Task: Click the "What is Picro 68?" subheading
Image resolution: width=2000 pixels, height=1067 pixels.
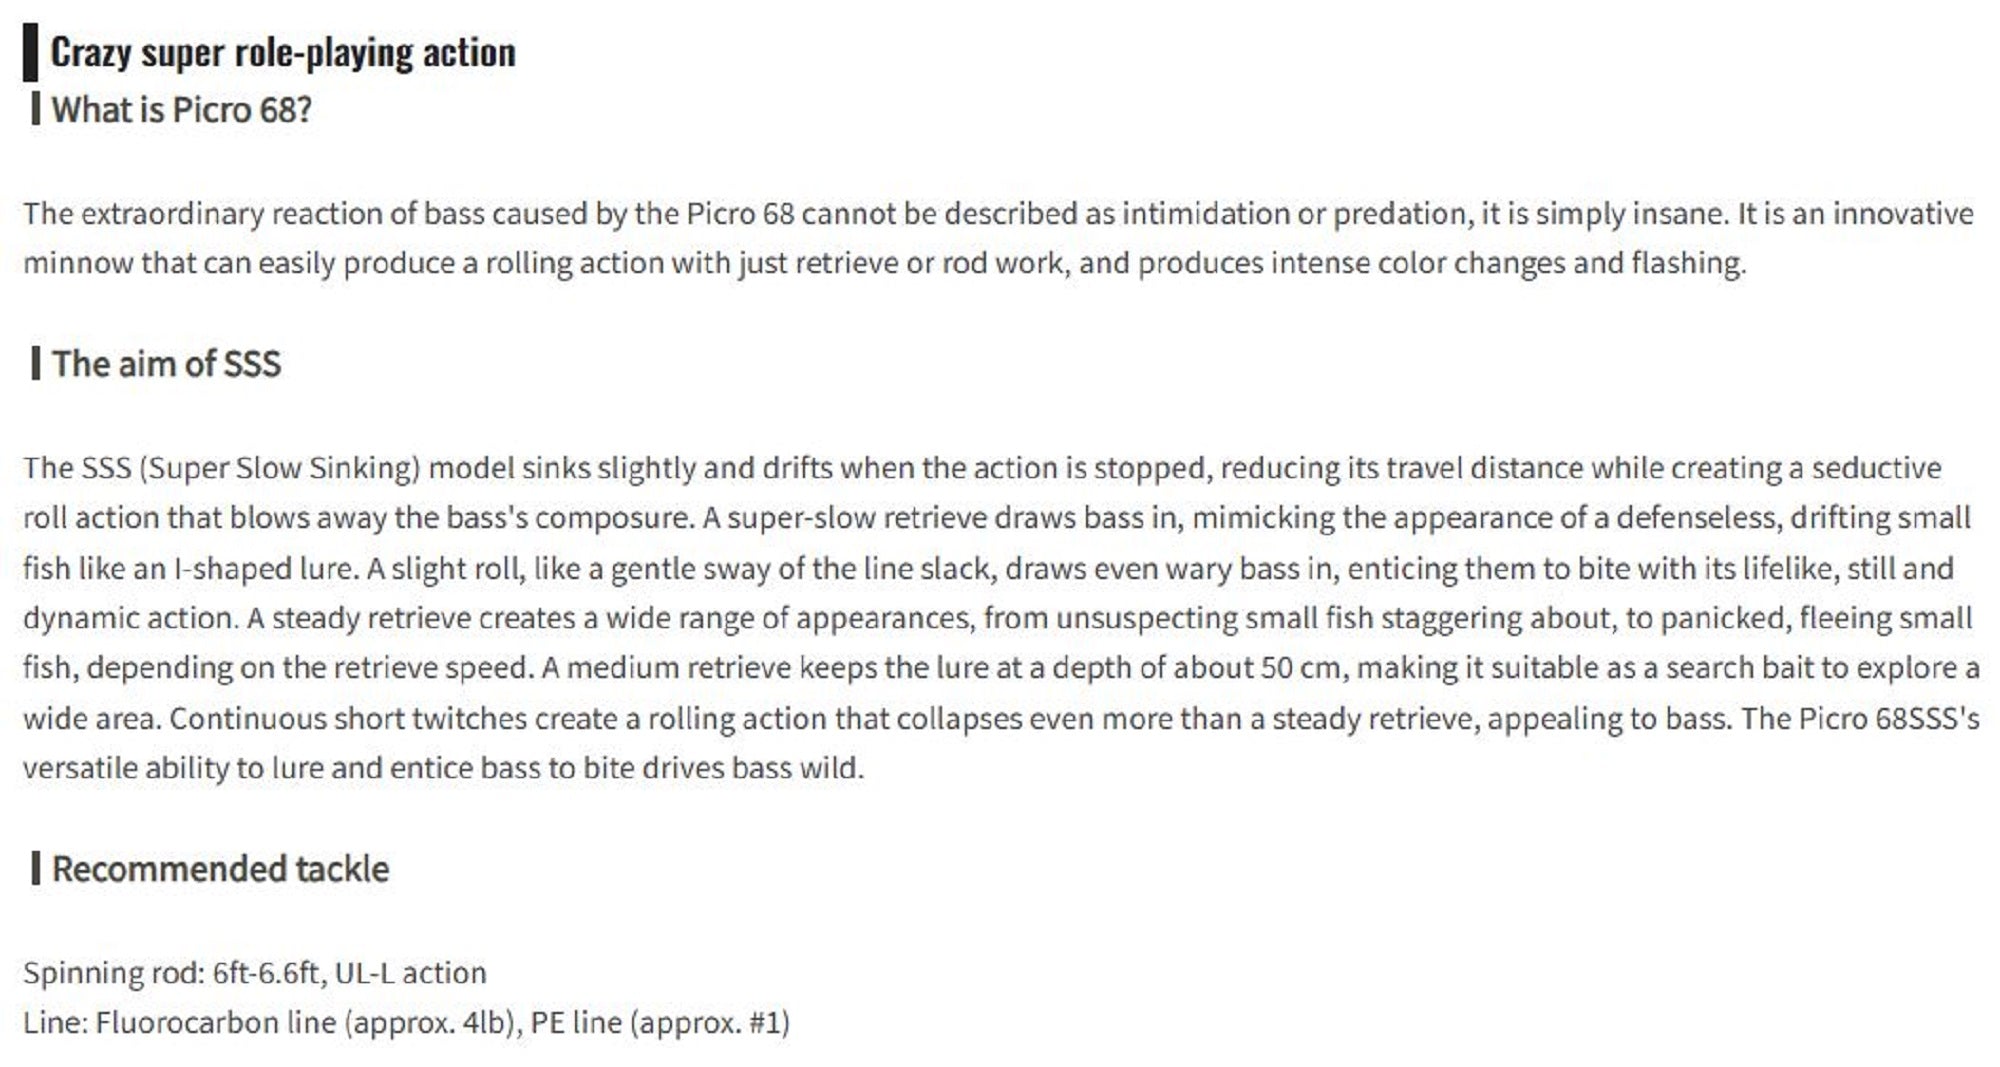Action: [181, 110]
